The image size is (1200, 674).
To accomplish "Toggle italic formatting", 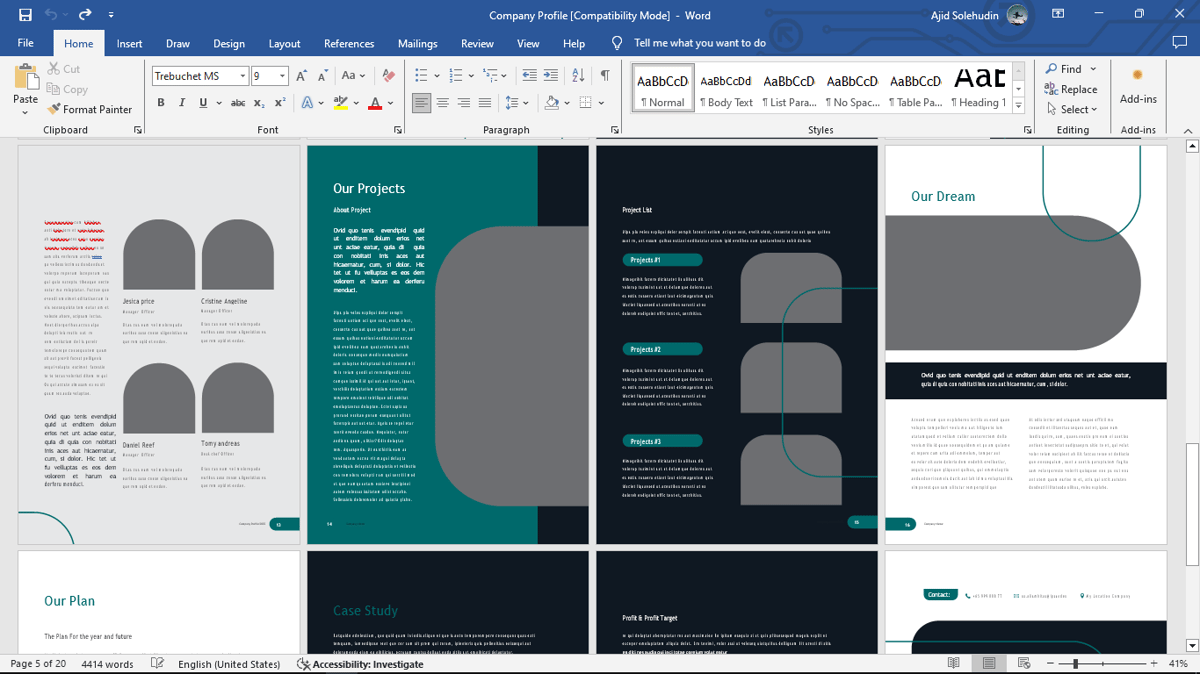I will coord(181,103).
